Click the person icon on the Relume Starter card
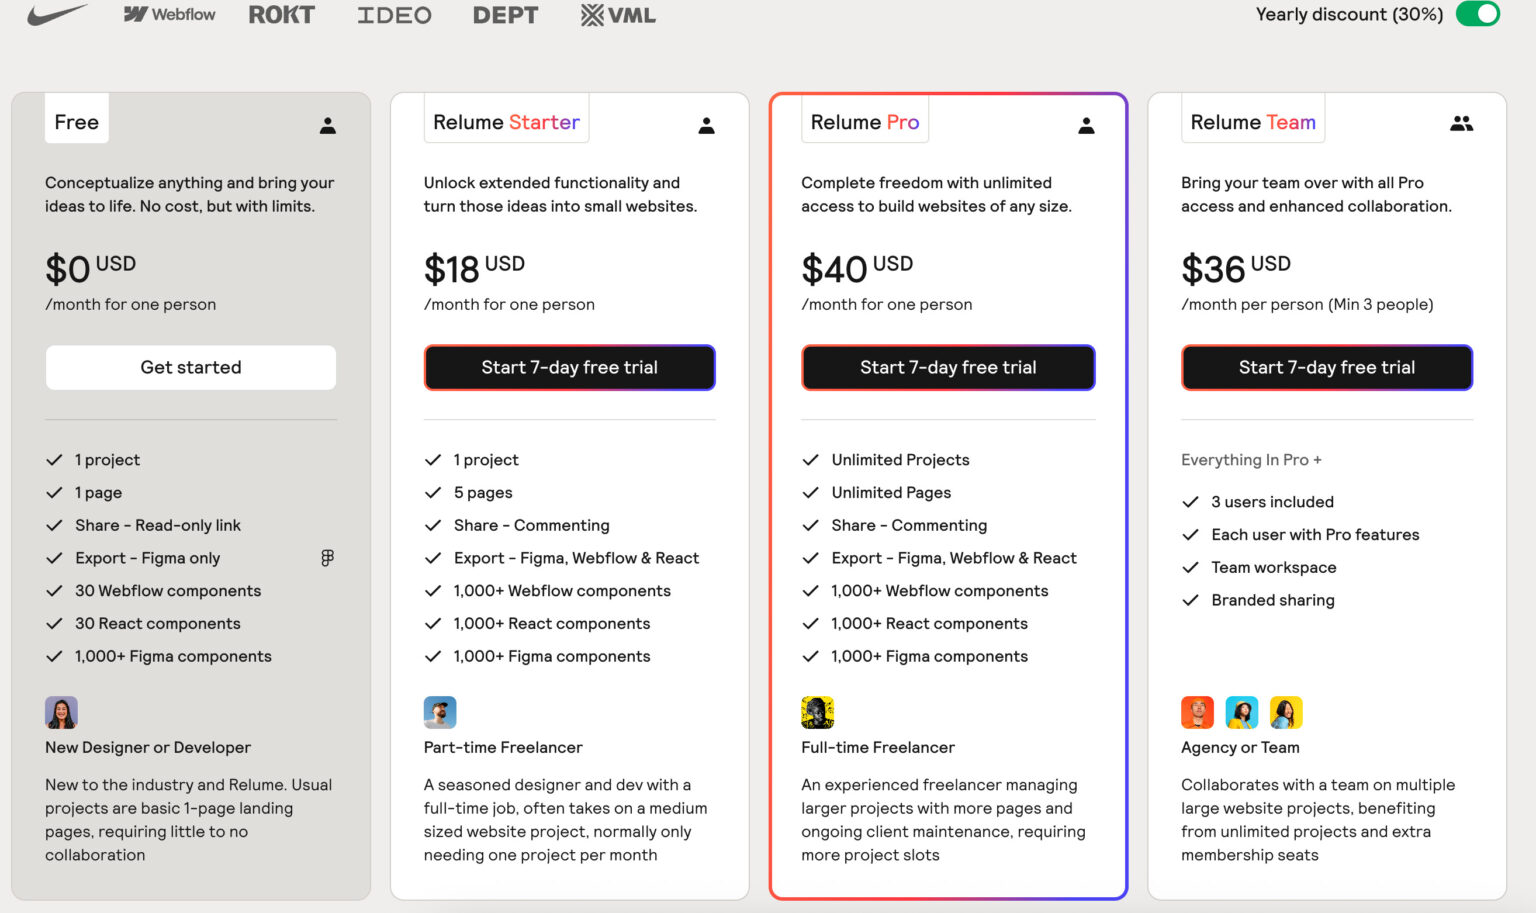Screen dimensions: 1536x913 pos(707,125)
